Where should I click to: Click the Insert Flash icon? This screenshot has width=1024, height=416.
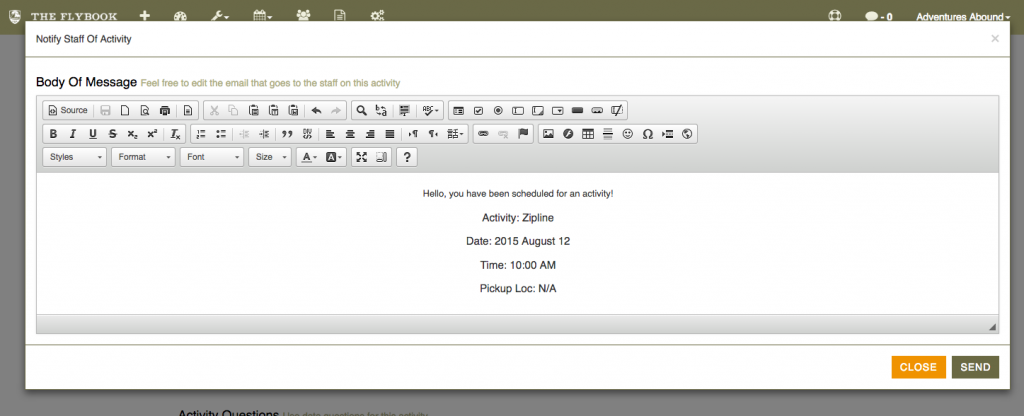[x=568, y=134]
